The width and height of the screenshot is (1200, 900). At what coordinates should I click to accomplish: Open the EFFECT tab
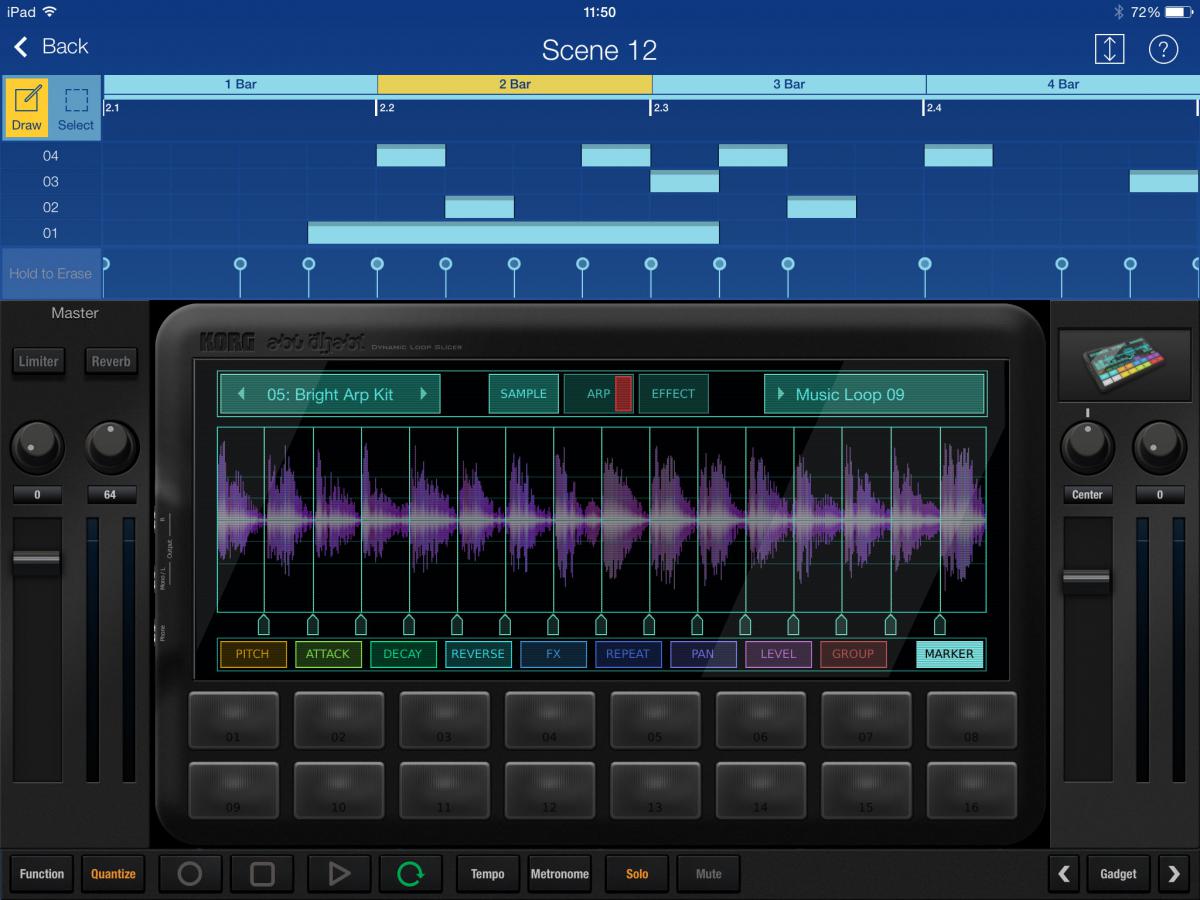pos(673,394)
